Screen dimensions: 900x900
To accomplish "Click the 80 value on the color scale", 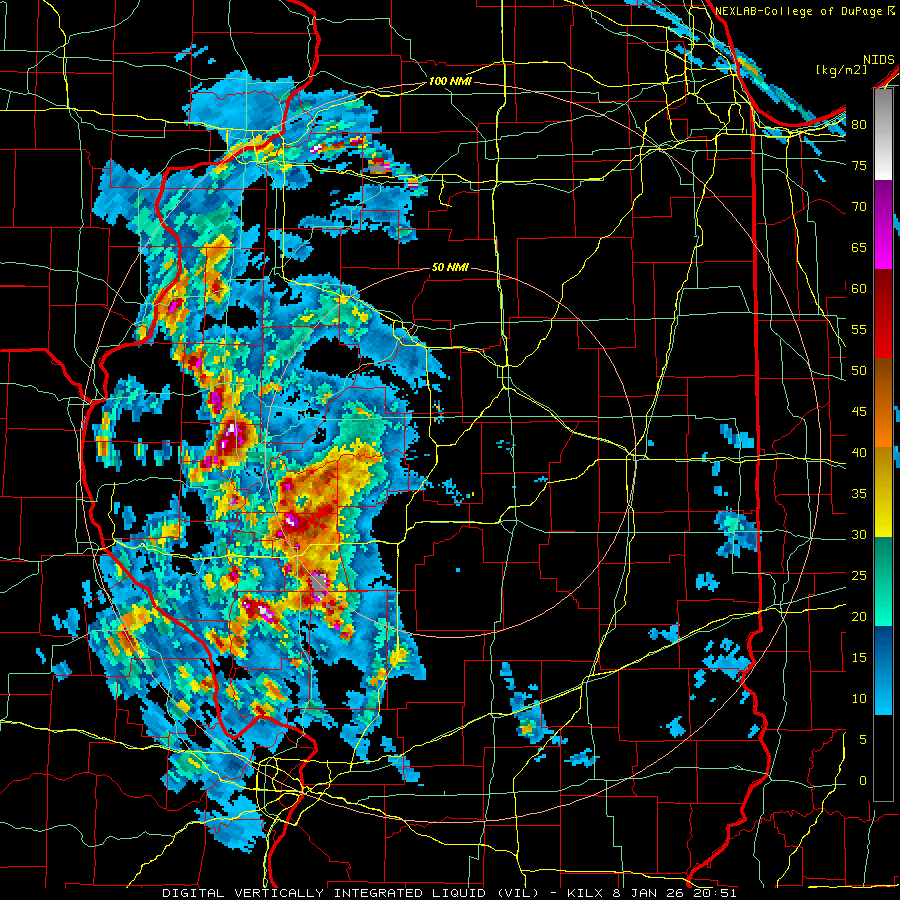I will coord(859,125).
